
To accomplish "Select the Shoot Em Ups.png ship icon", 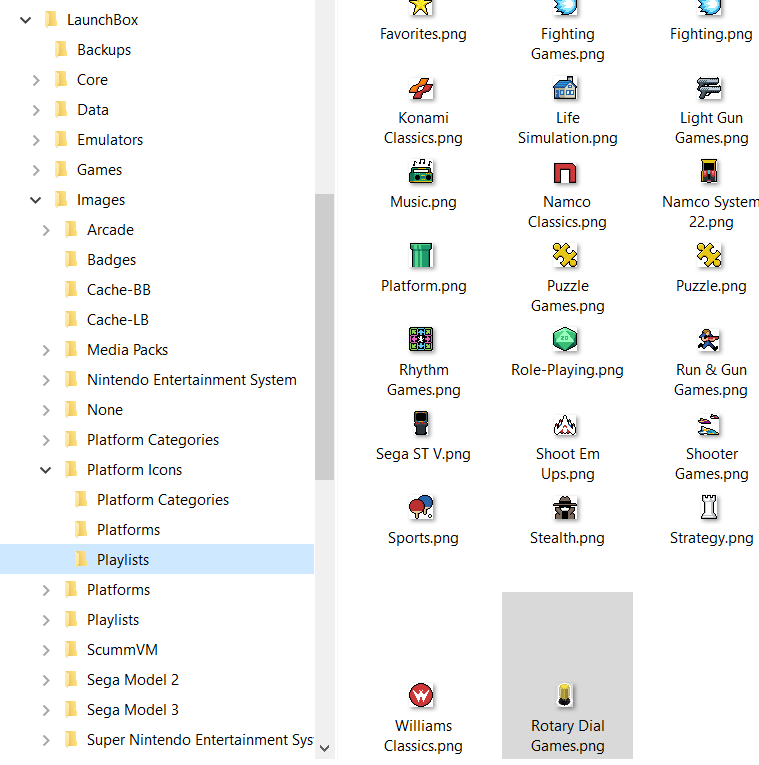I will coord(565,424).
